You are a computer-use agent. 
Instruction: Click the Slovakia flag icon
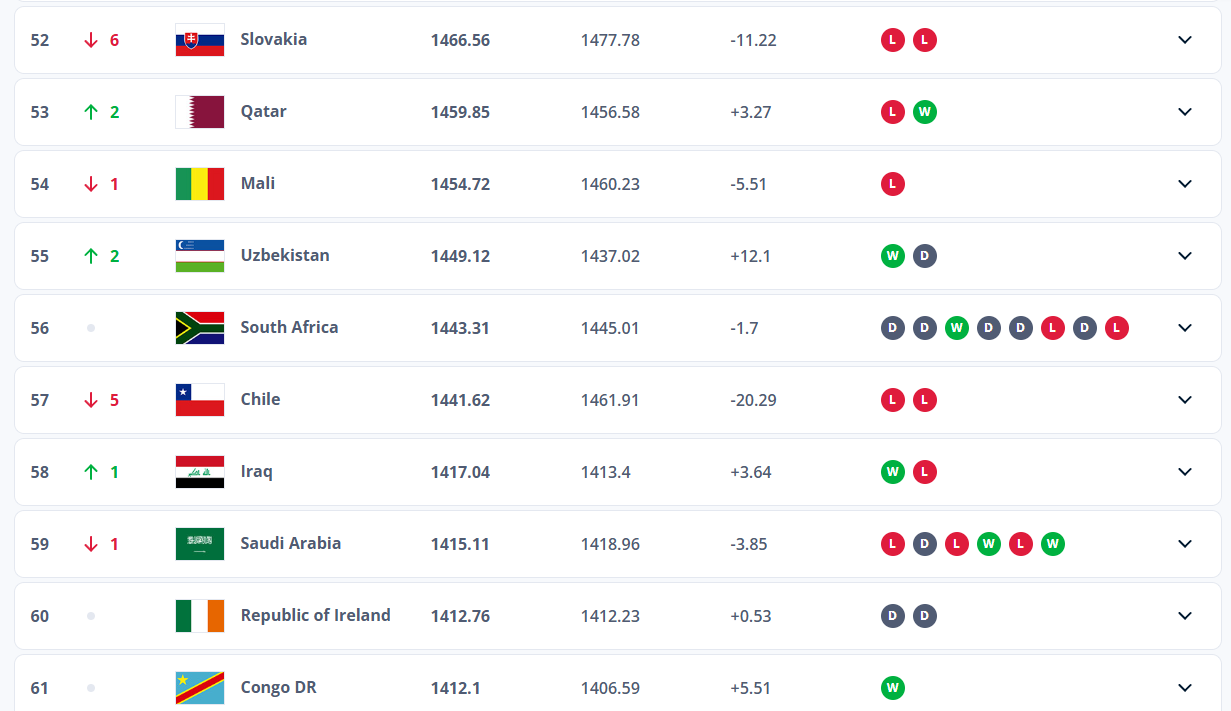[200, 40]
